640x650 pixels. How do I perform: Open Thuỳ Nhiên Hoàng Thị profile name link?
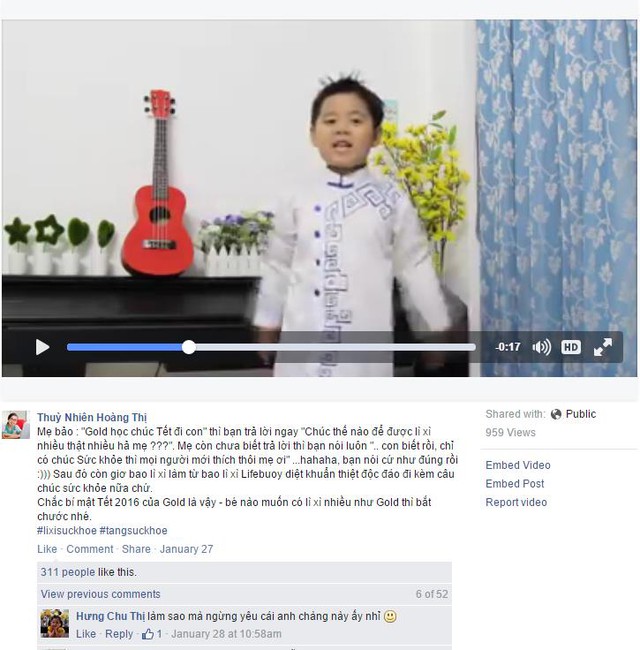pos(92,417)
